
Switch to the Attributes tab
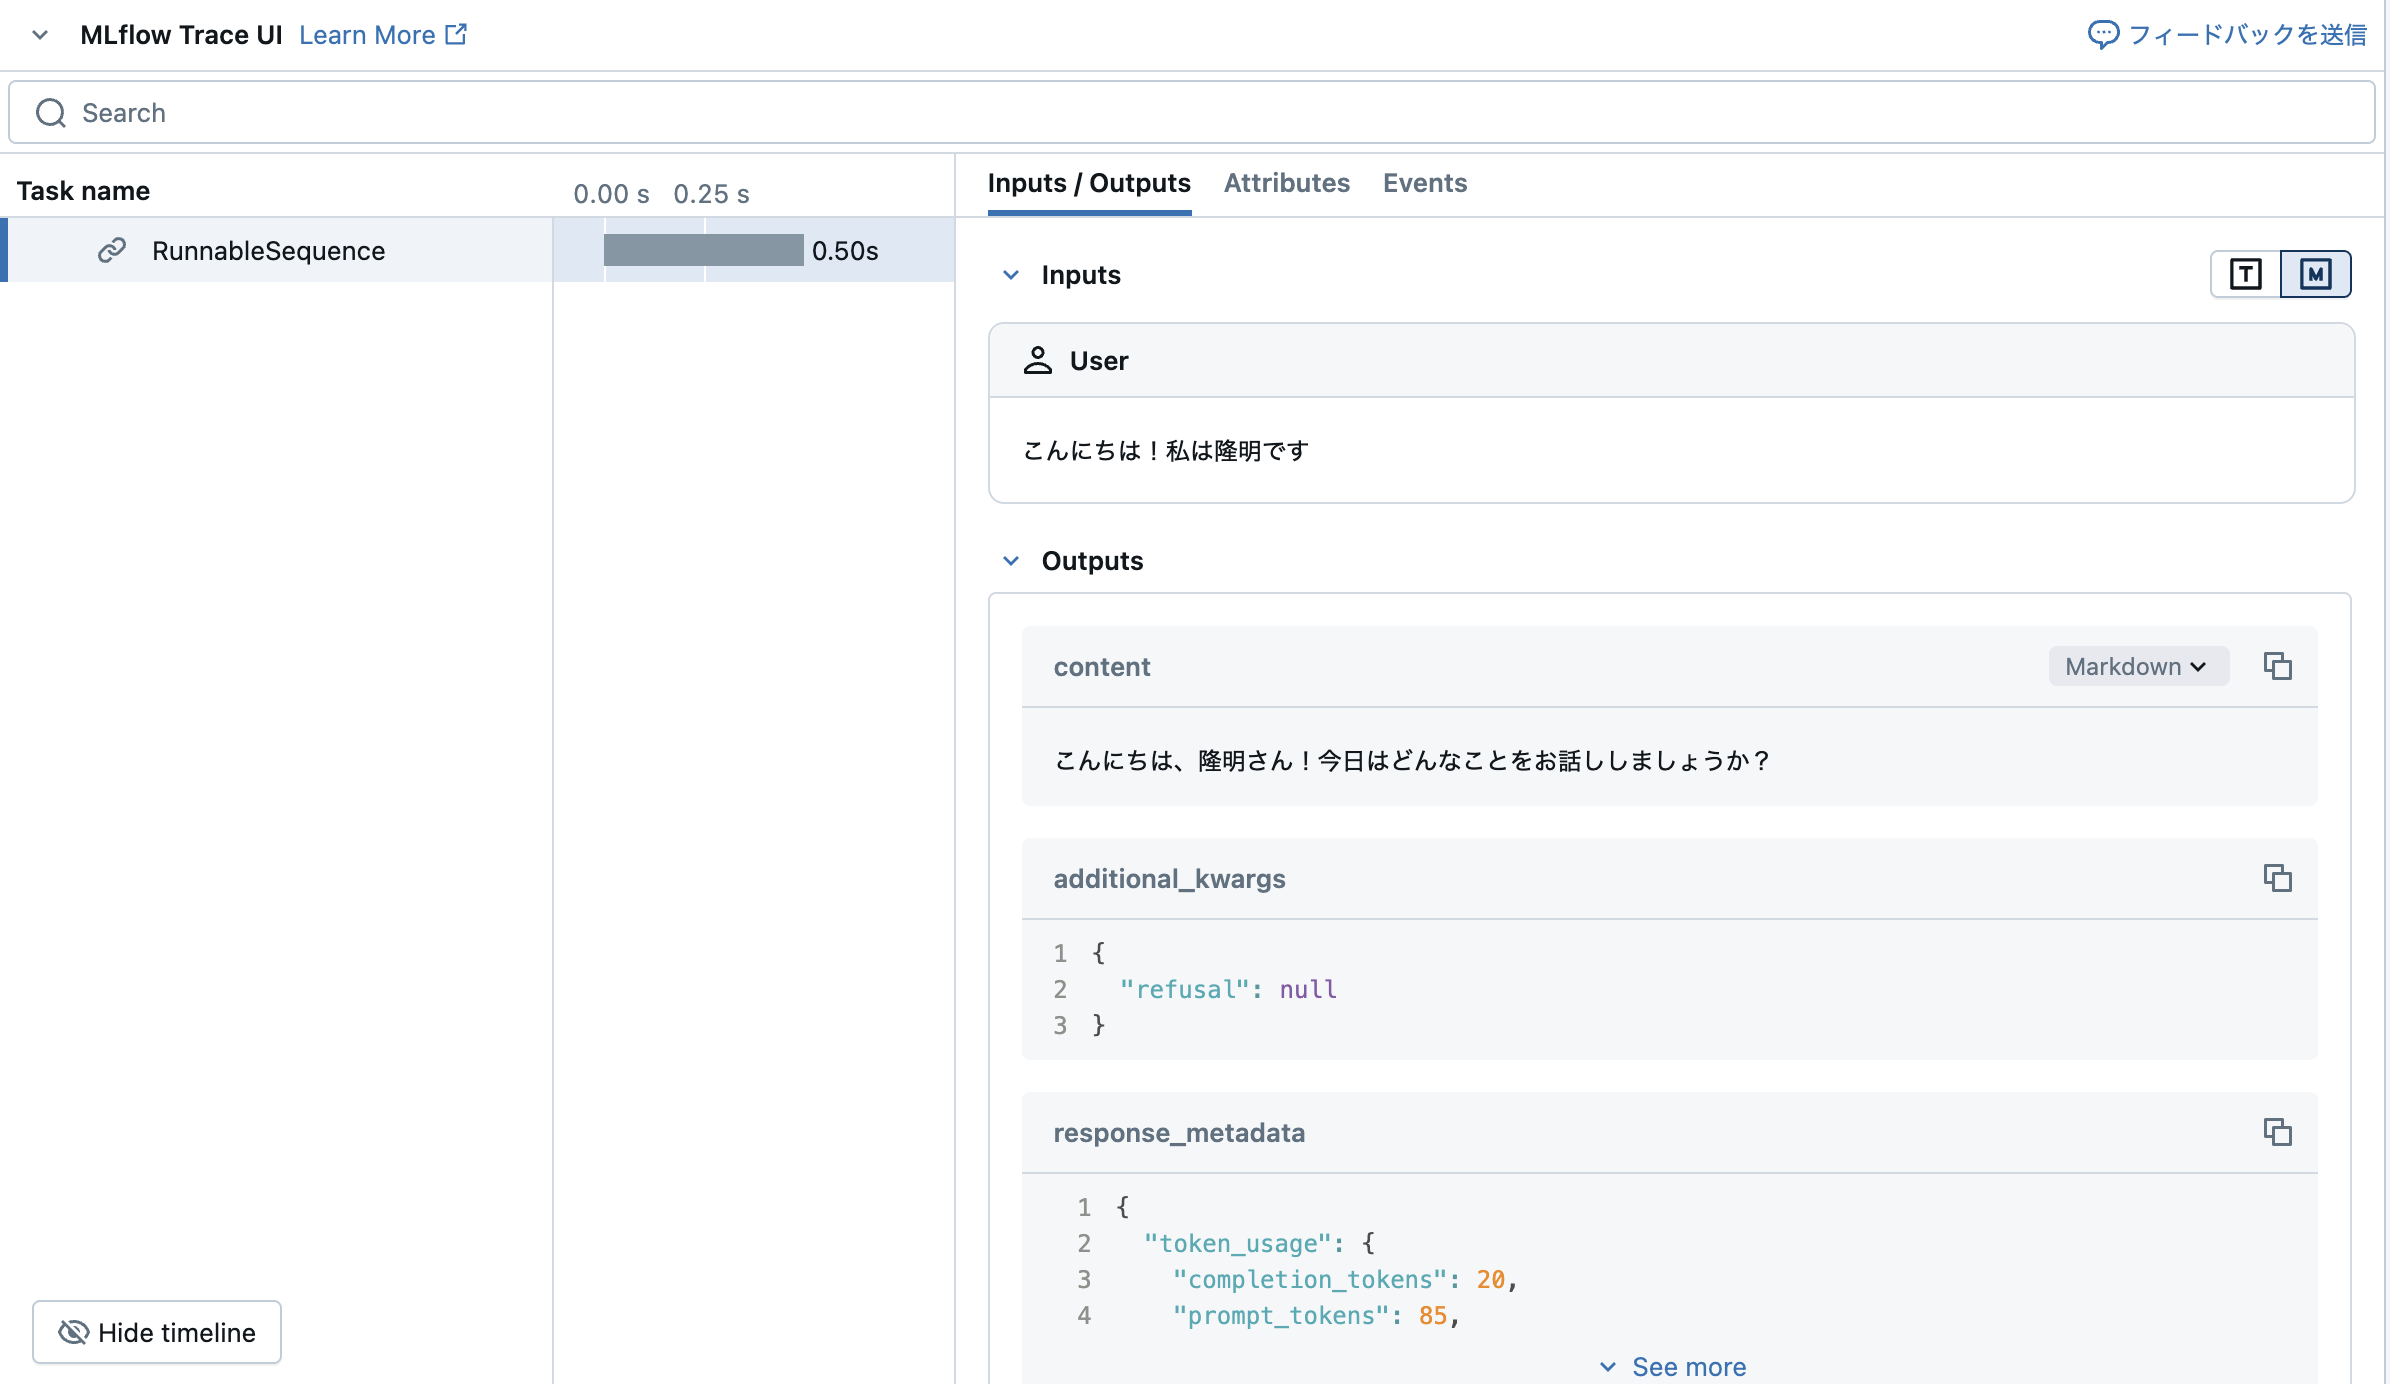coord(1286,183)
